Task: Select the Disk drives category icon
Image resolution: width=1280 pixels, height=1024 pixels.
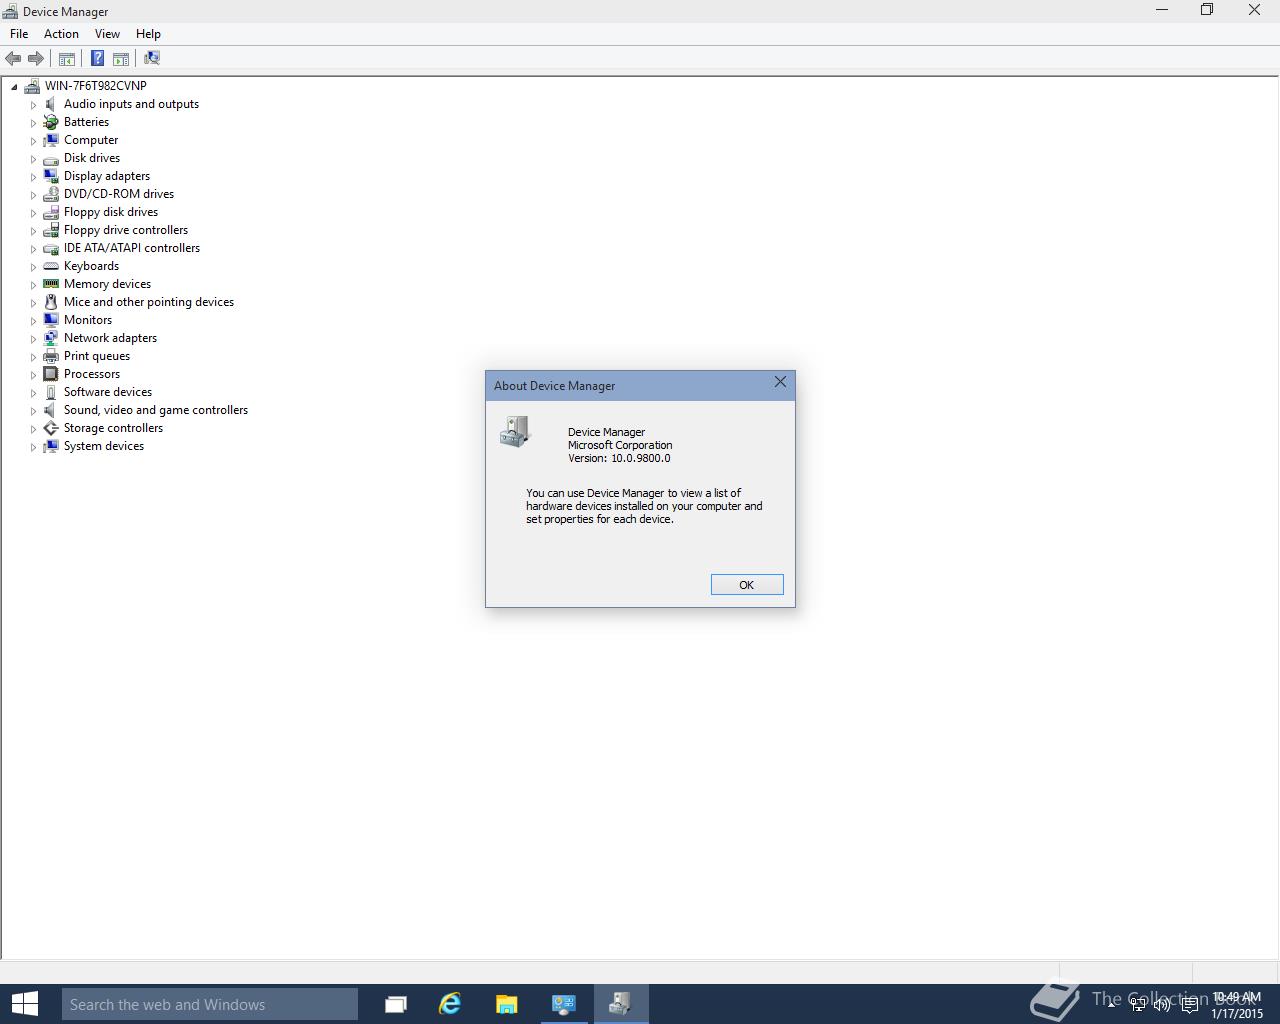Action: (51, 158)
